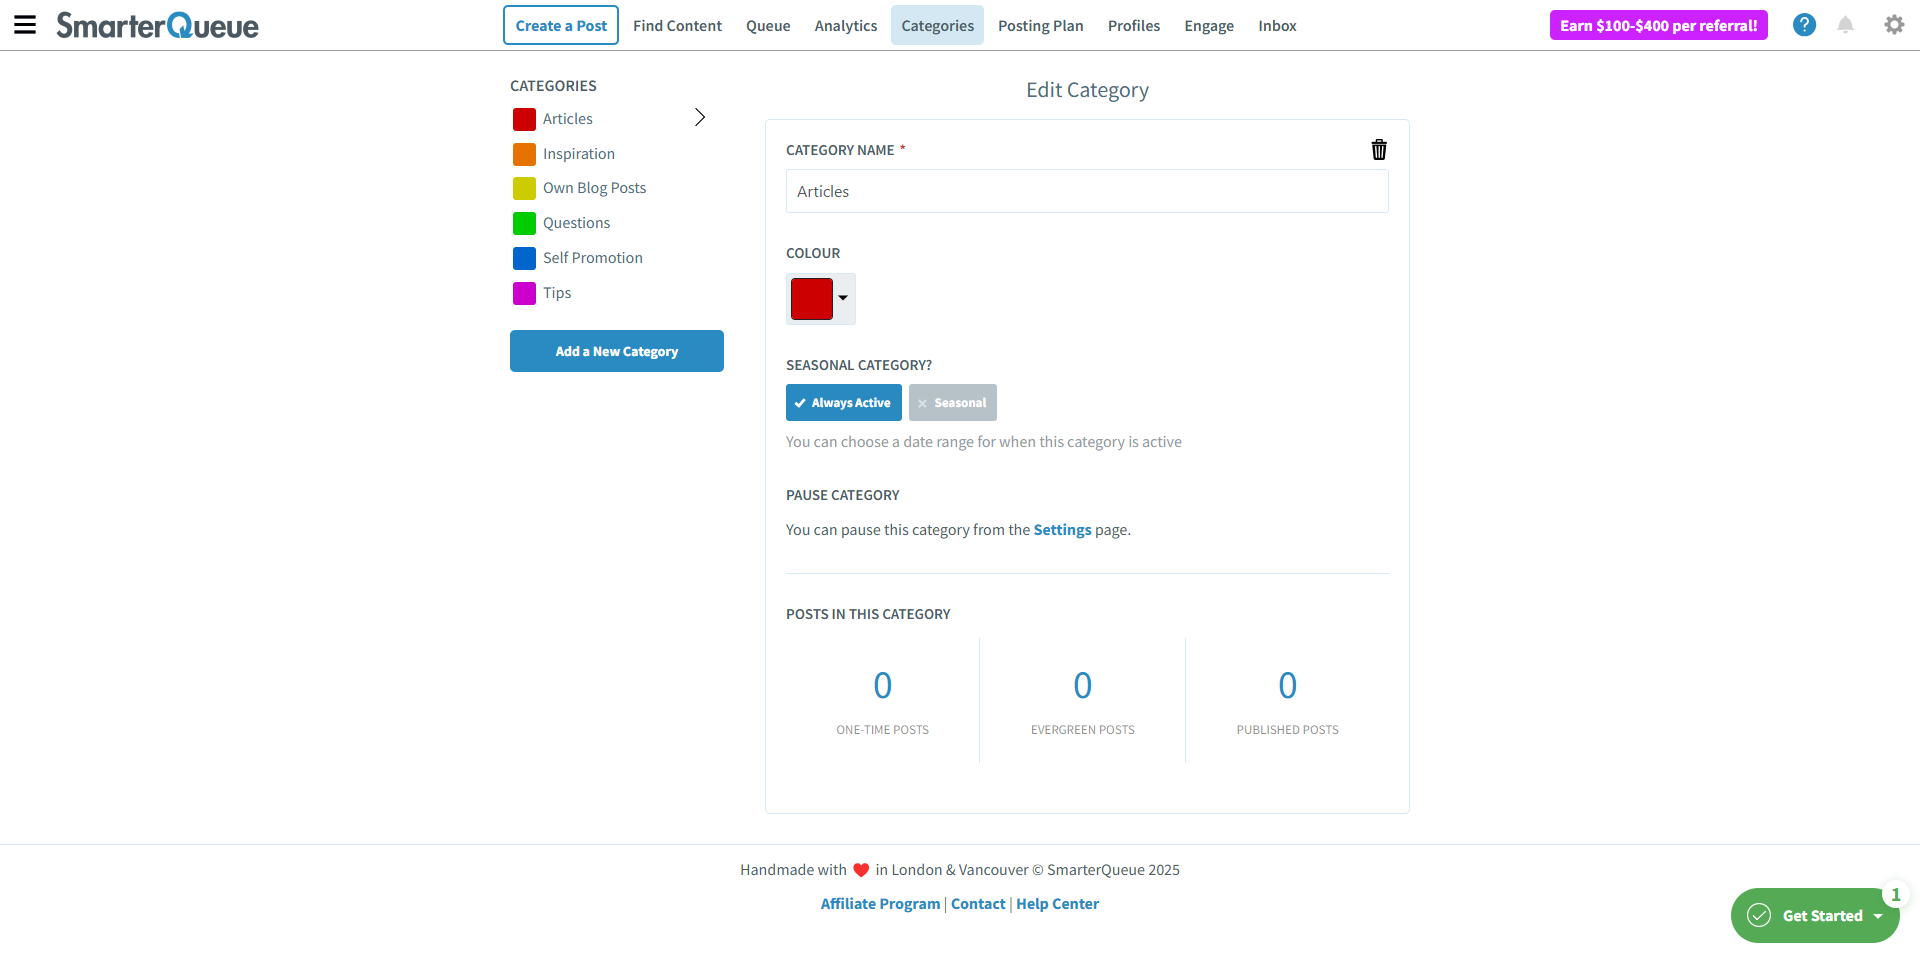The width and height of the screenshot is (1920, 963).
Task: Follow the Settings link in Pause Category
Action: click(x=1062, y=530)
